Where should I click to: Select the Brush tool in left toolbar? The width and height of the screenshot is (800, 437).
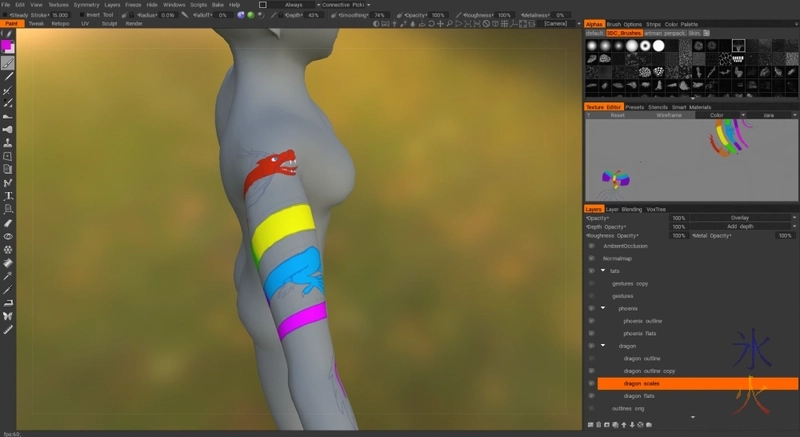pos(8,62)
